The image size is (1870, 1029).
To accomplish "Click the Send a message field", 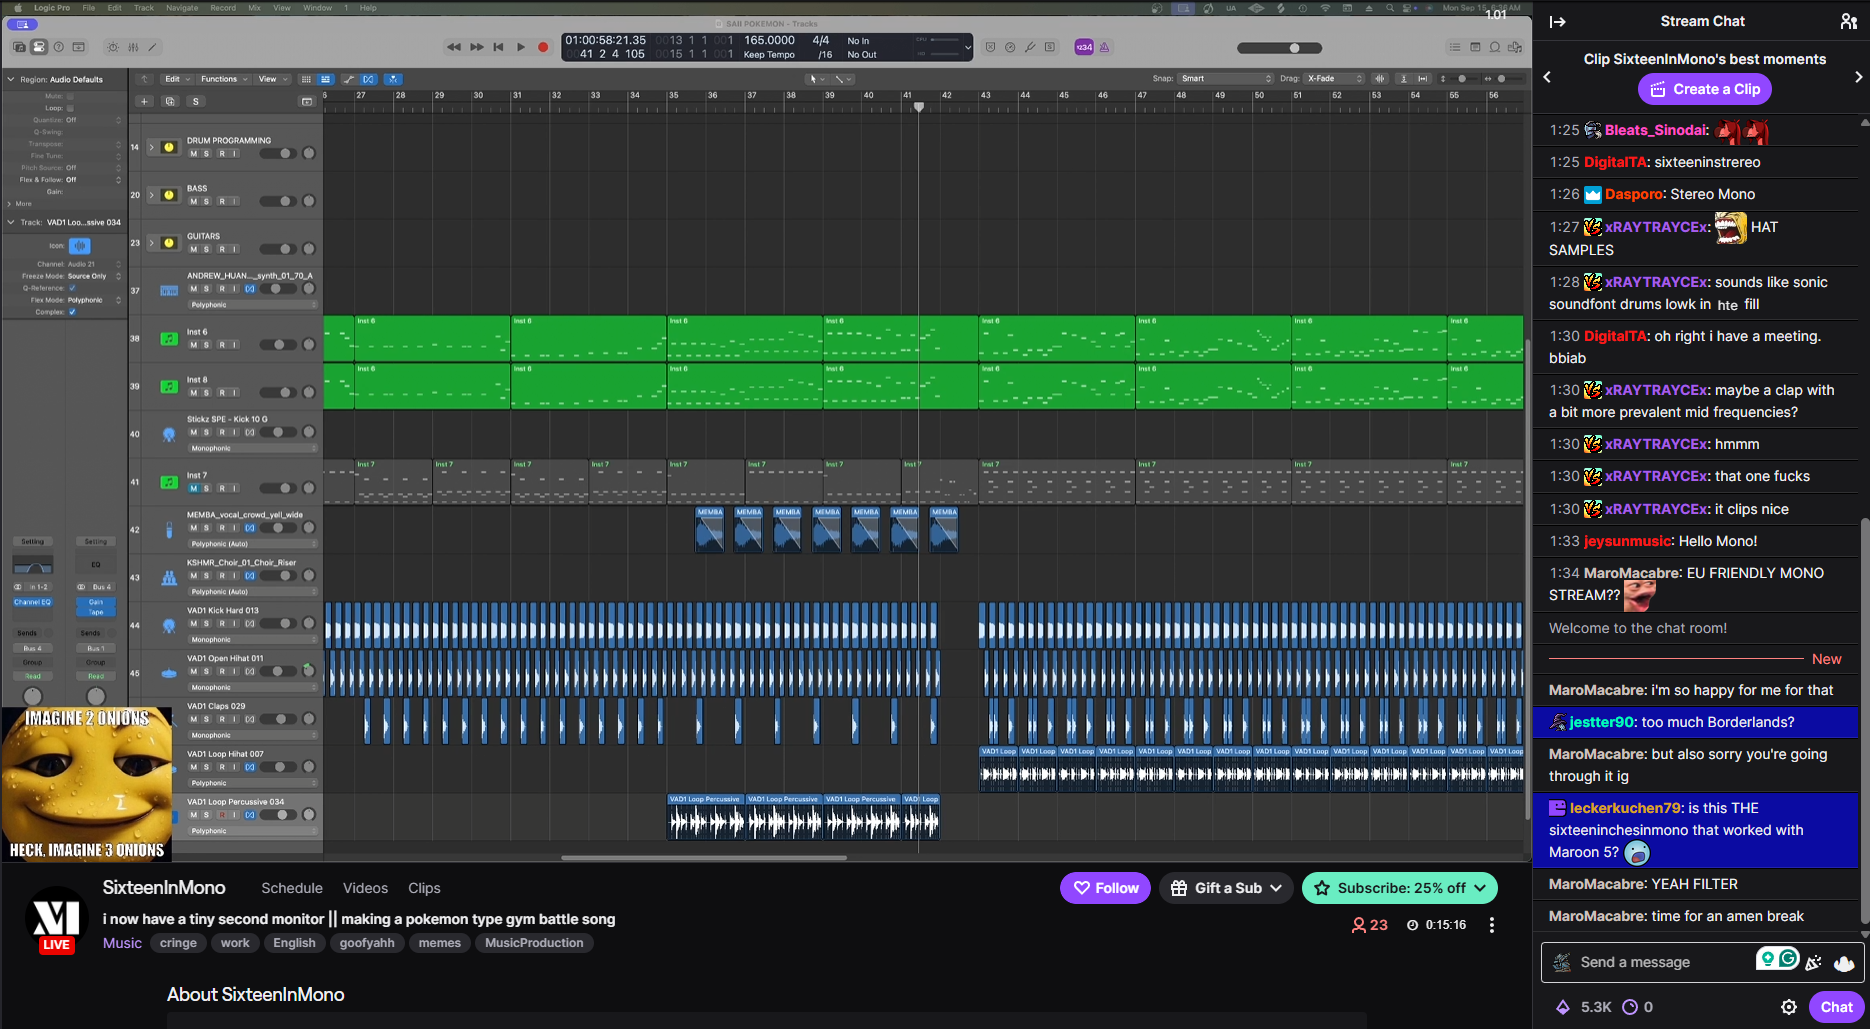I will 1660,962.
